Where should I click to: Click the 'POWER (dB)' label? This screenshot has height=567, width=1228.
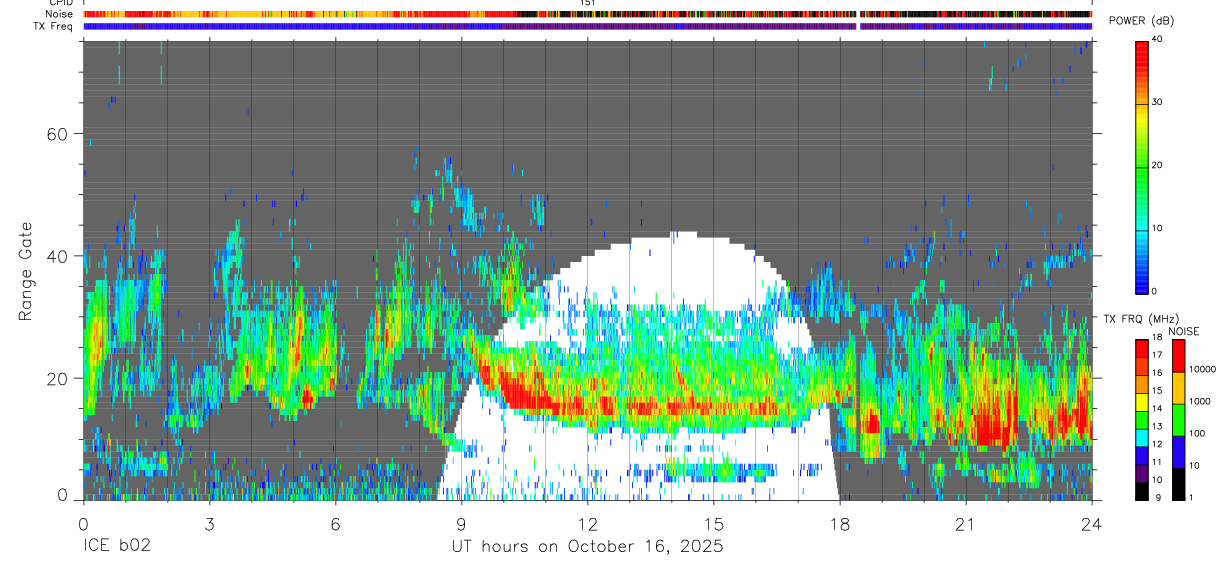[1141, 21]
